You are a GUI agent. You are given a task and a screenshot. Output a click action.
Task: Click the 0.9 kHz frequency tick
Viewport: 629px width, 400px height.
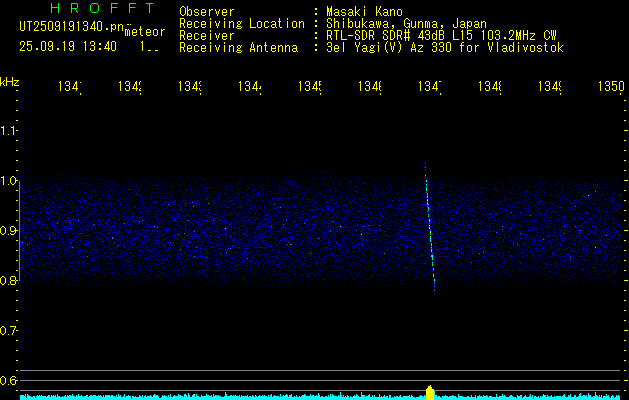(9, 231)
